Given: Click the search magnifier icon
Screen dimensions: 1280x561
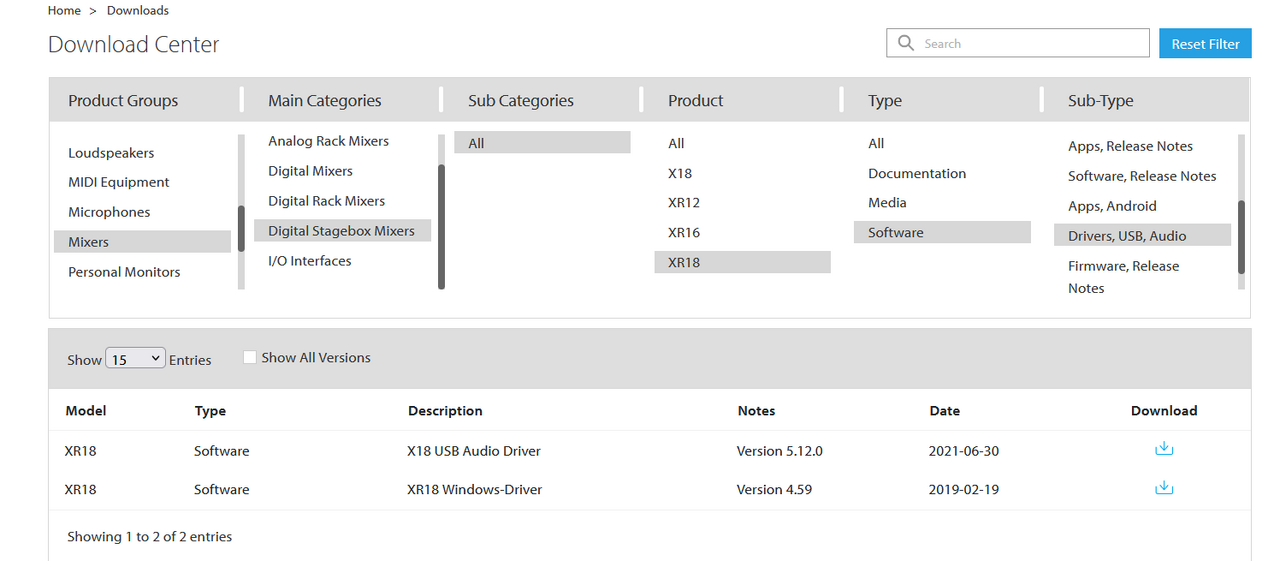Looking at the screenshot, I should 906,43.
